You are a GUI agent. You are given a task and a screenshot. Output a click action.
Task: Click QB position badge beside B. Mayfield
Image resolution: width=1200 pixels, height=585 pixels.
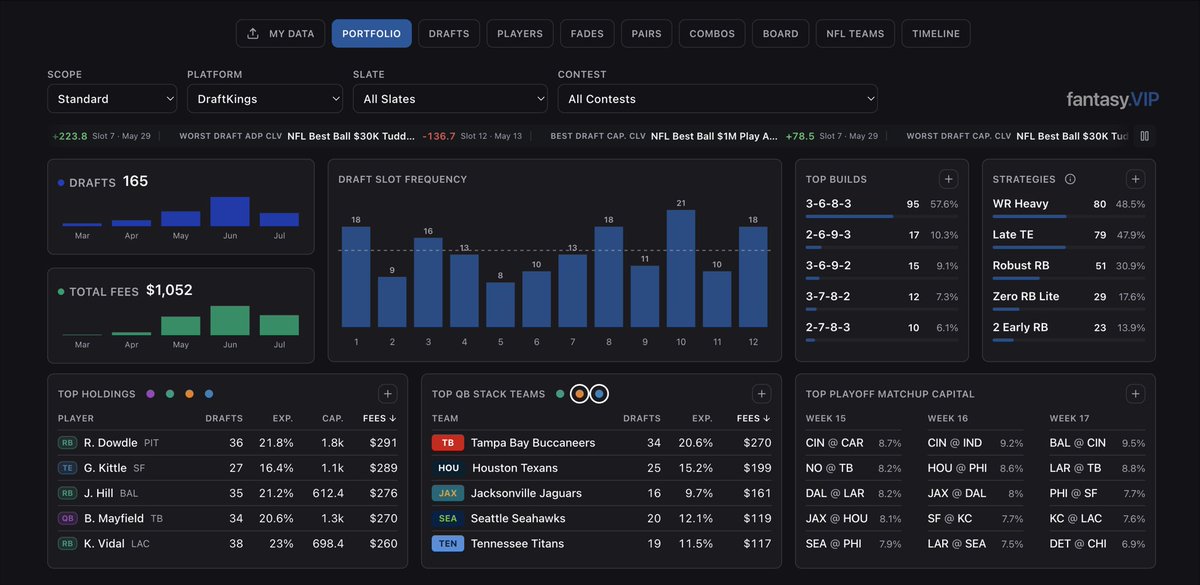(x=68, y=519)
